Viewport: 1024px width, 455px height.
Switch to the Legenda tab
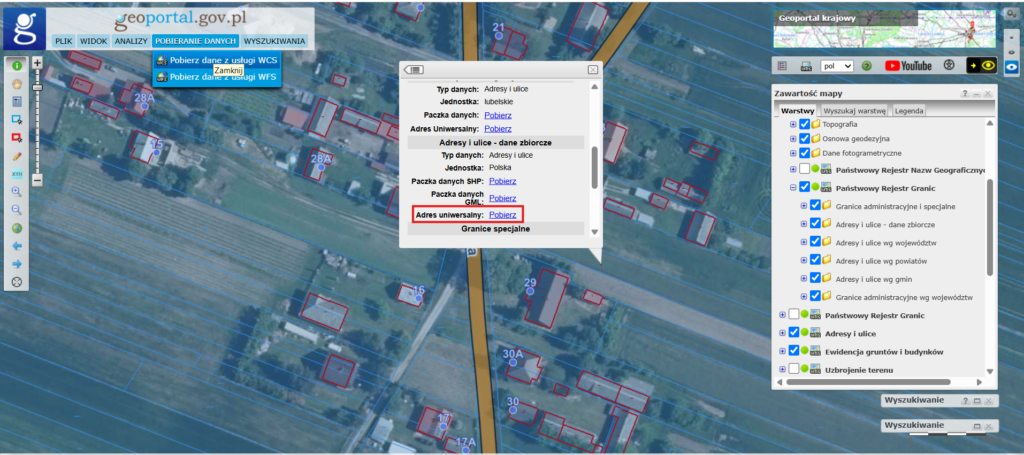pyautogui.click(x=909, y=110)
